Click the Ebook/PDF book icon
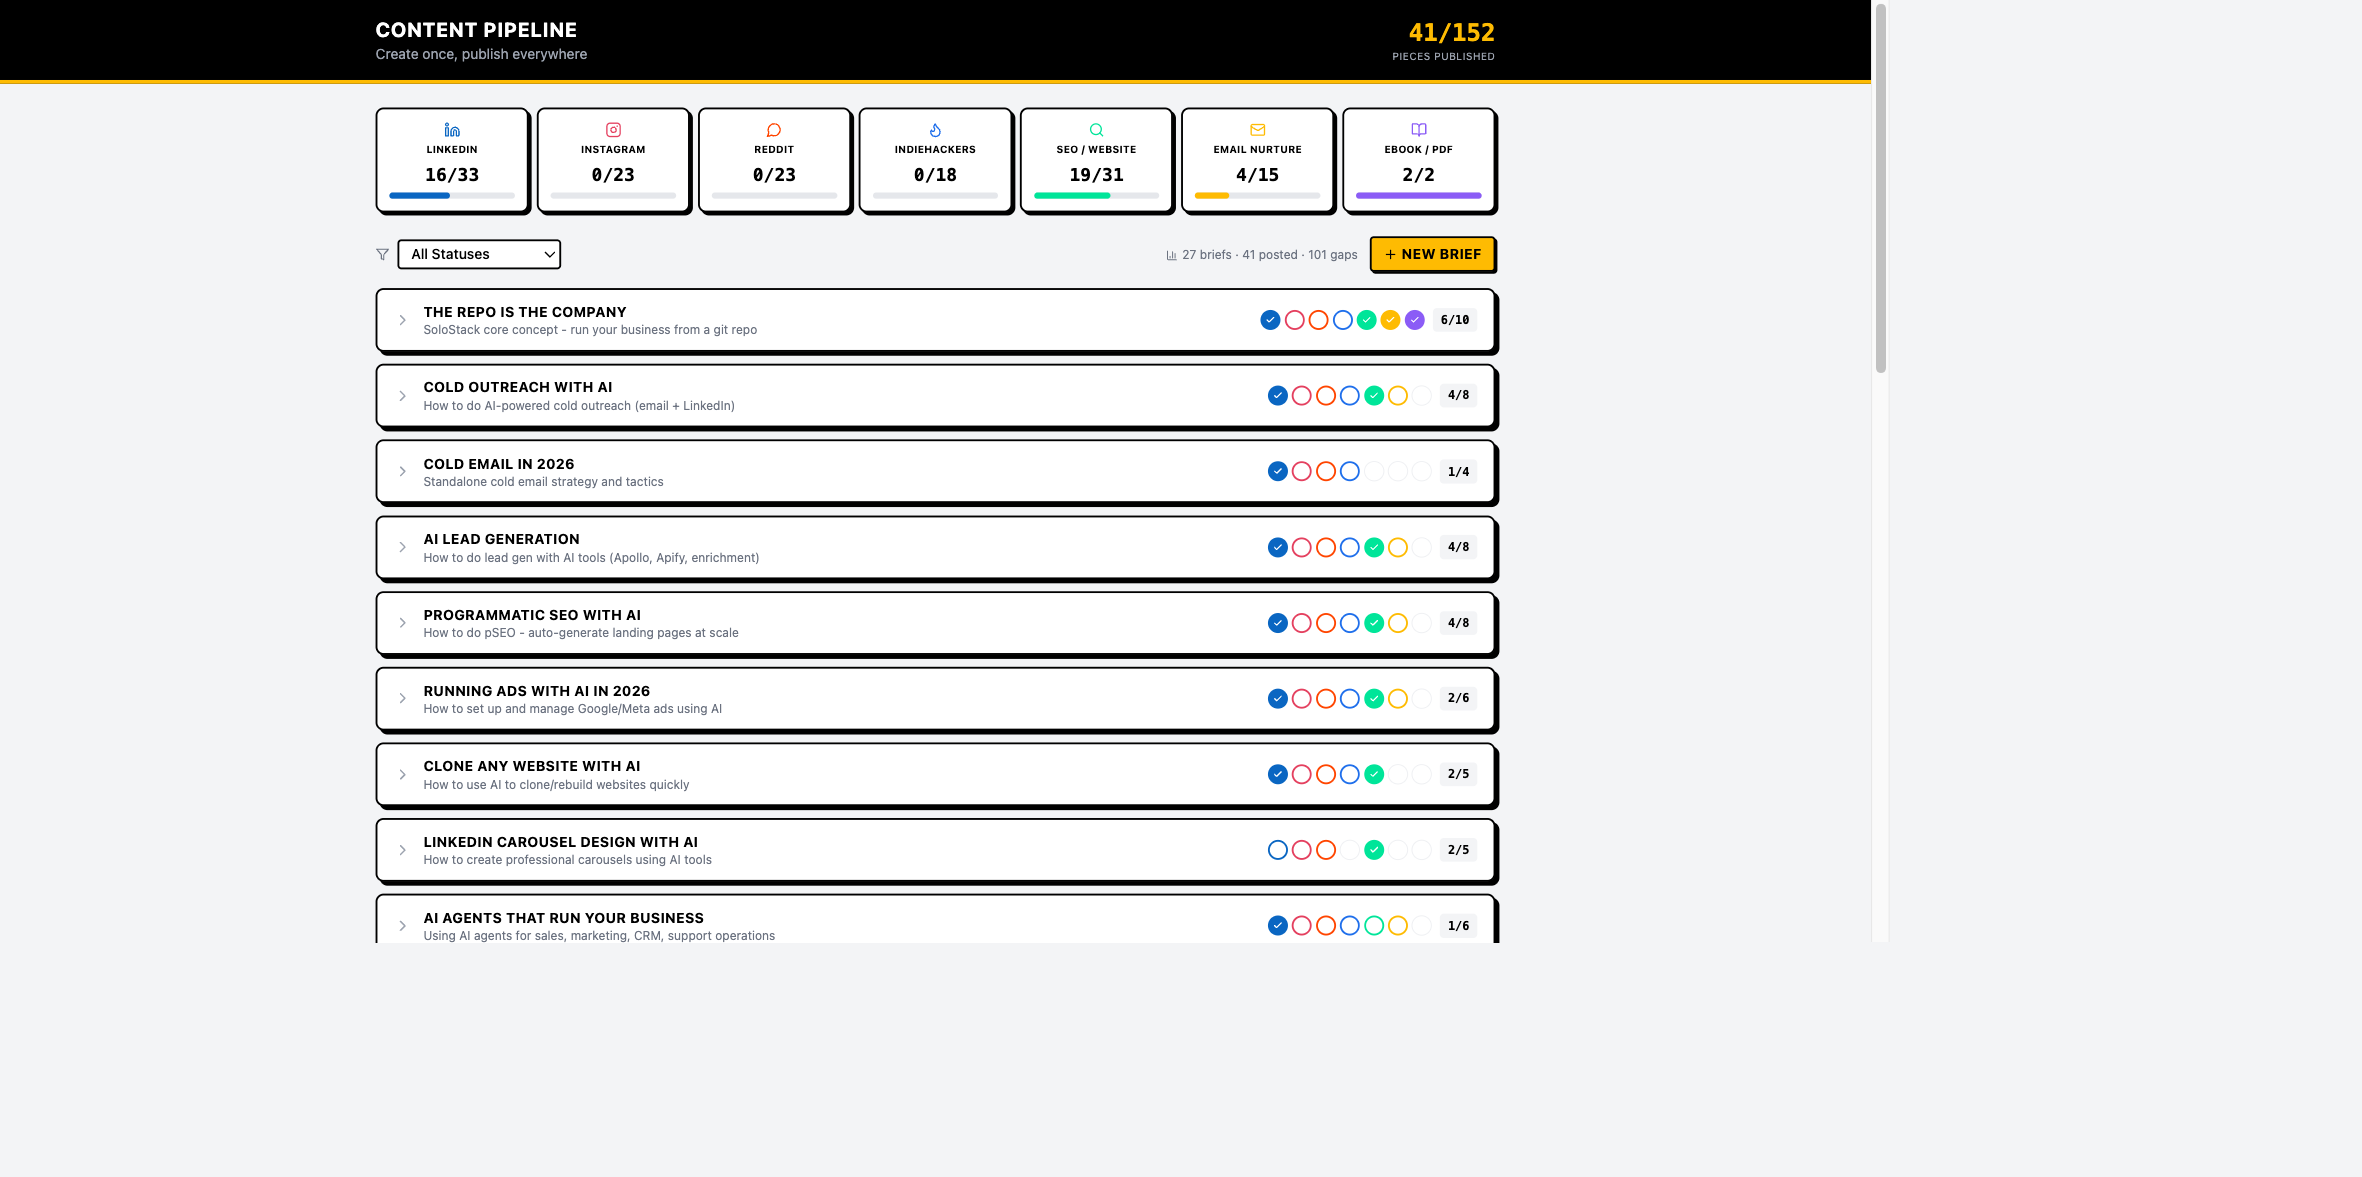2362x1177 pixels. (x=1418, y=129)
